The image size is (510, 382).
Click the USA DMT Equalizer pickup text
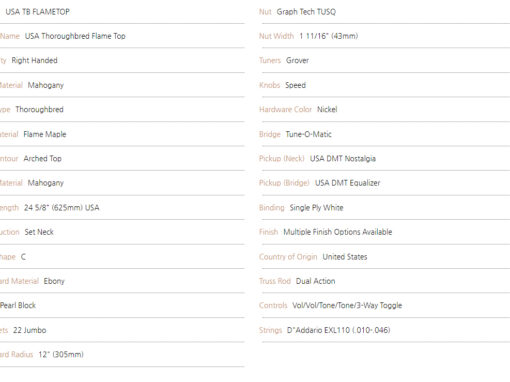click(347, 183)
